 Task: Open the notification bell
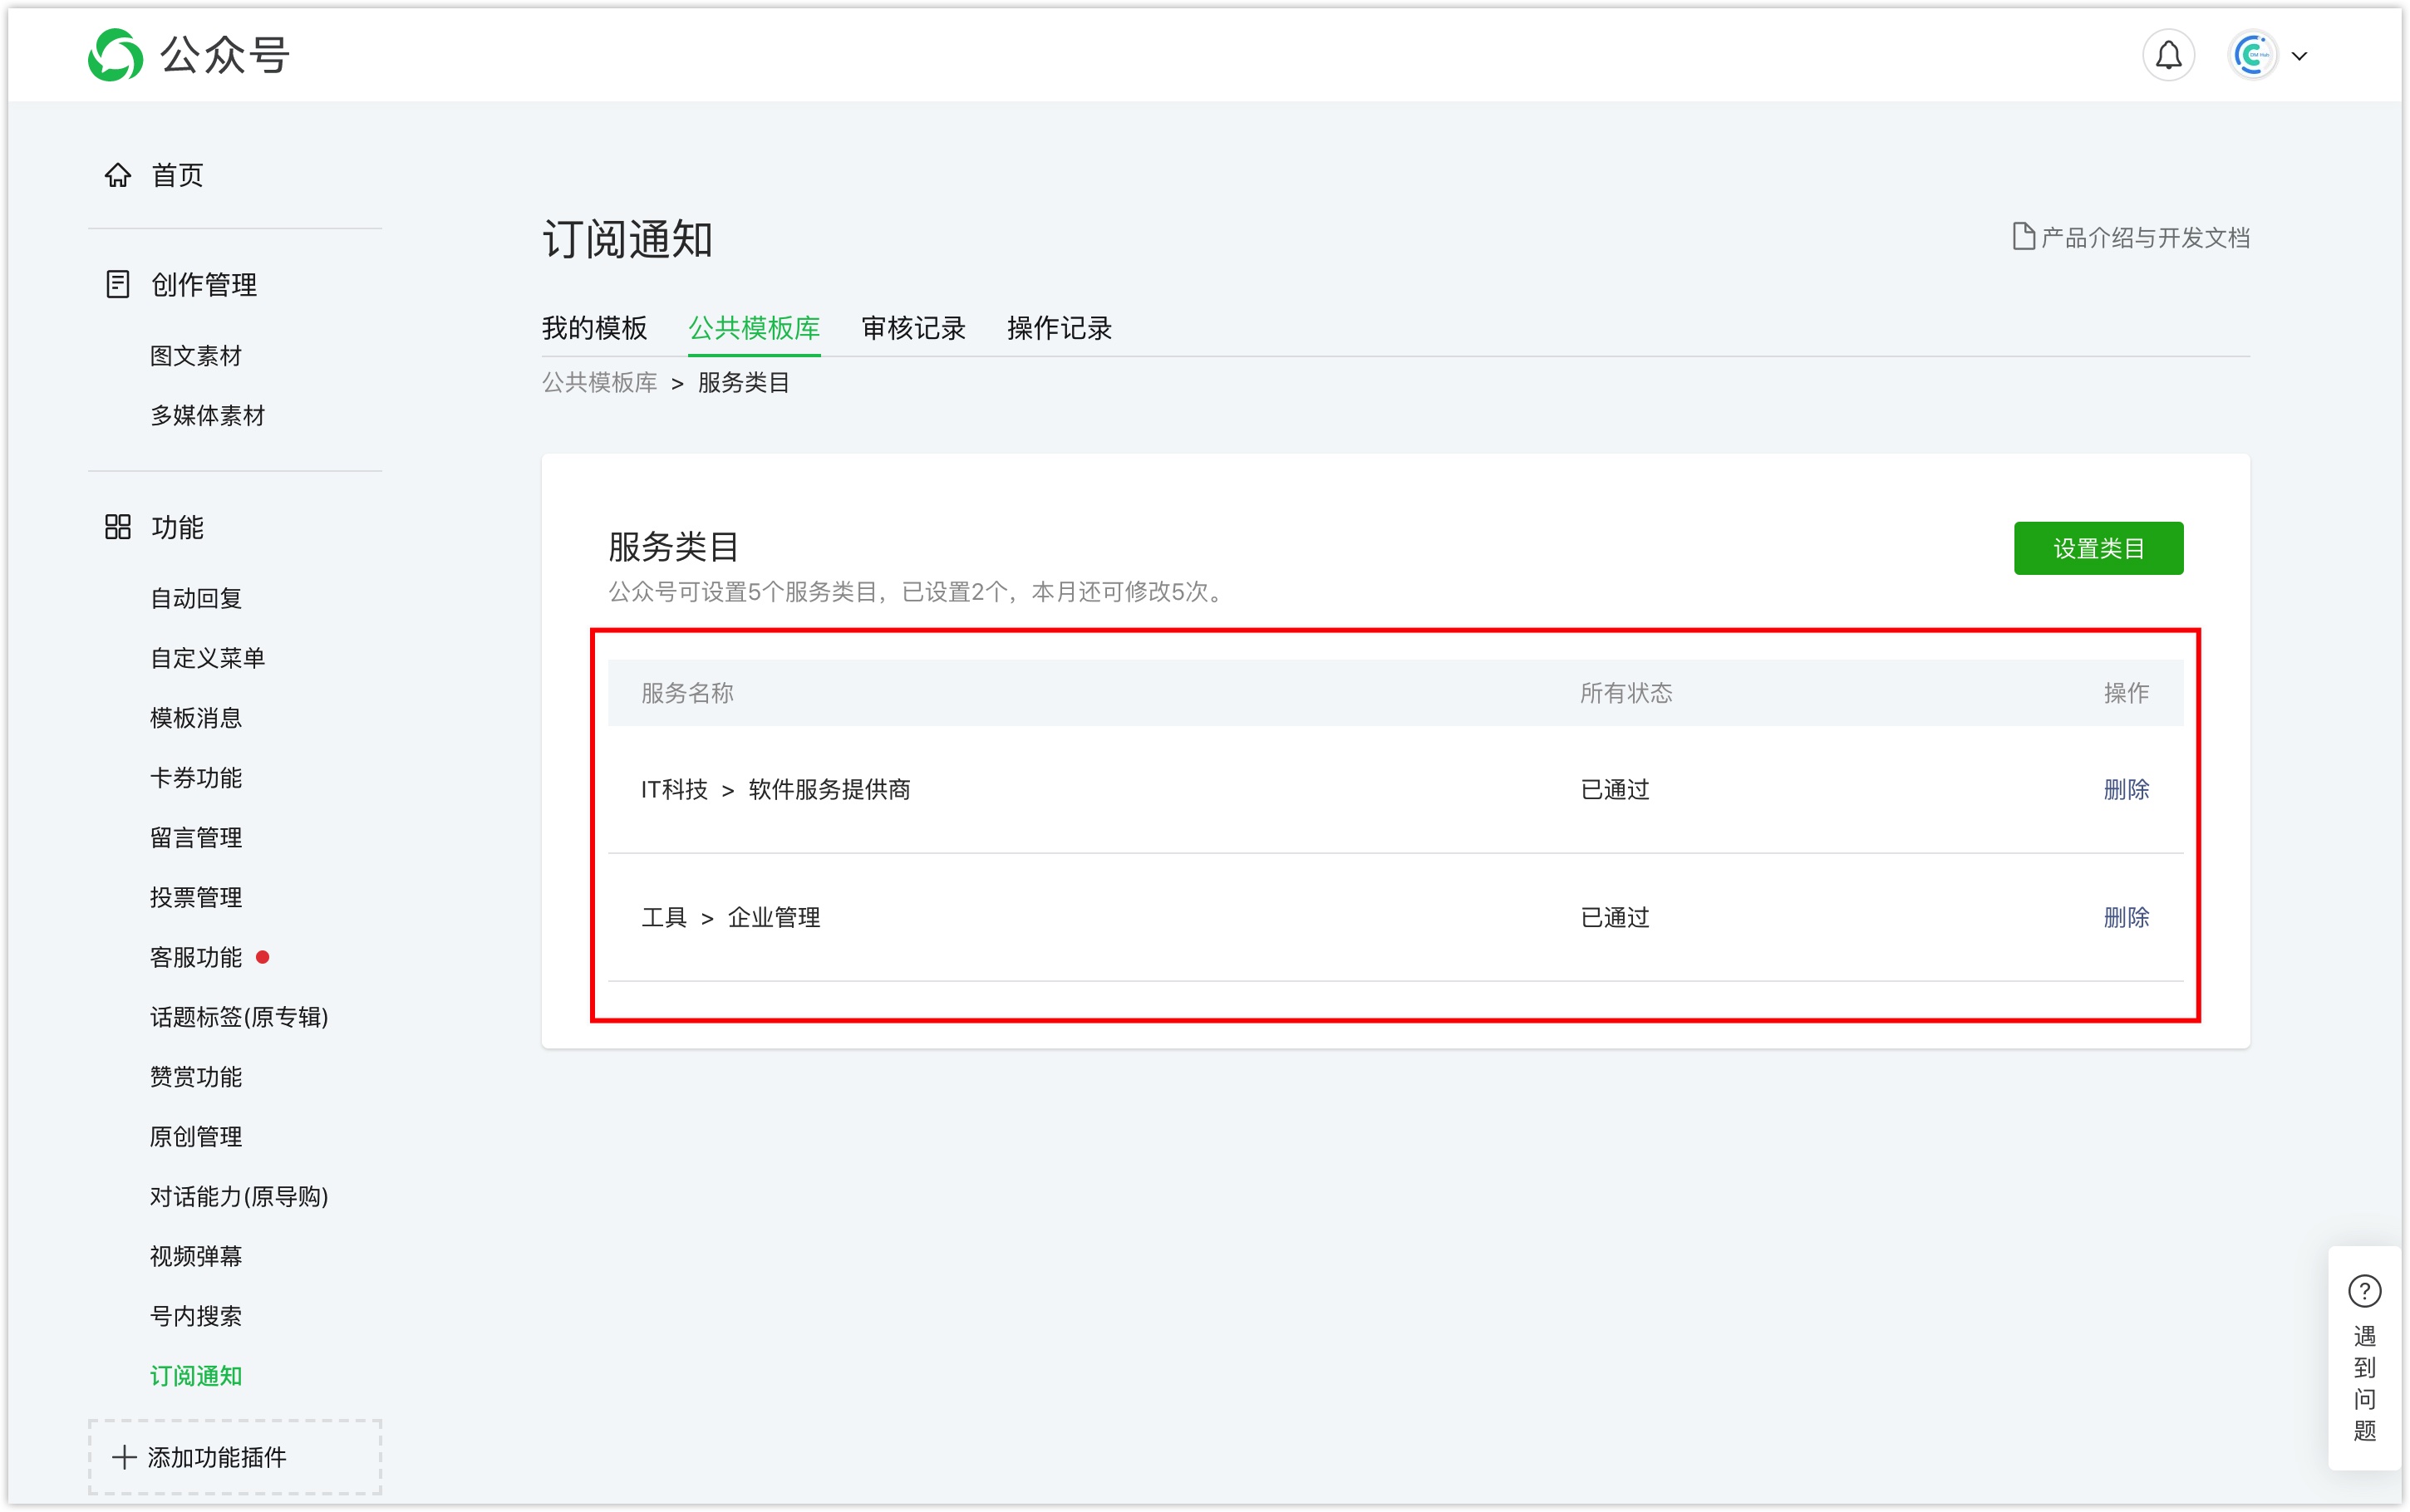[2168, 55]
